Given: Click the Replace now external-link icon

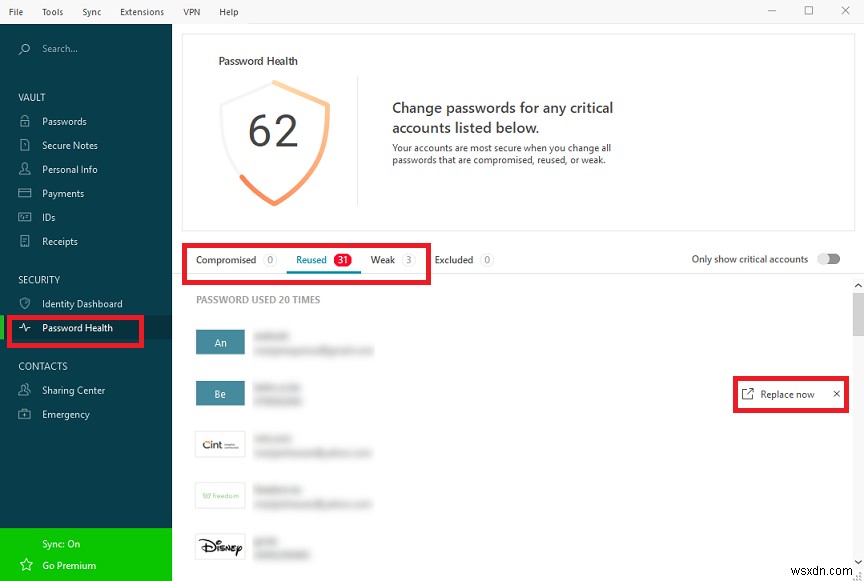Looking at the screenshot, I should [x=748, y=394].
